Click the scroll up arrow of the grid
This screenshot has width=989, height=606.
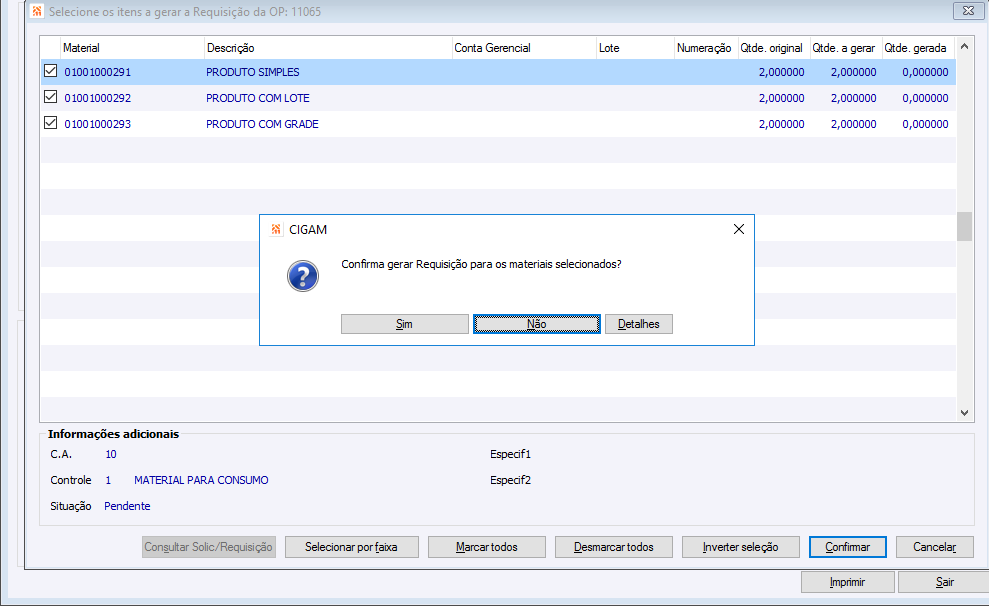964,47
